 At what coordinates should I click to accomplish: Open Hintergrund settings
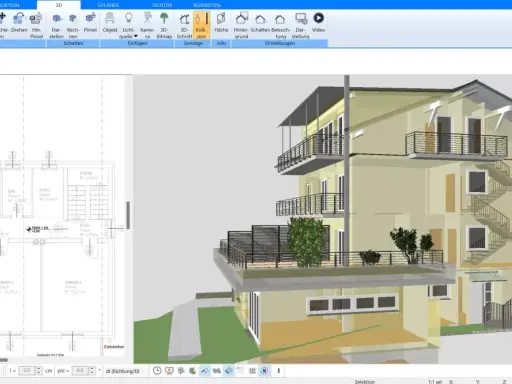click(x=241, y=25)
